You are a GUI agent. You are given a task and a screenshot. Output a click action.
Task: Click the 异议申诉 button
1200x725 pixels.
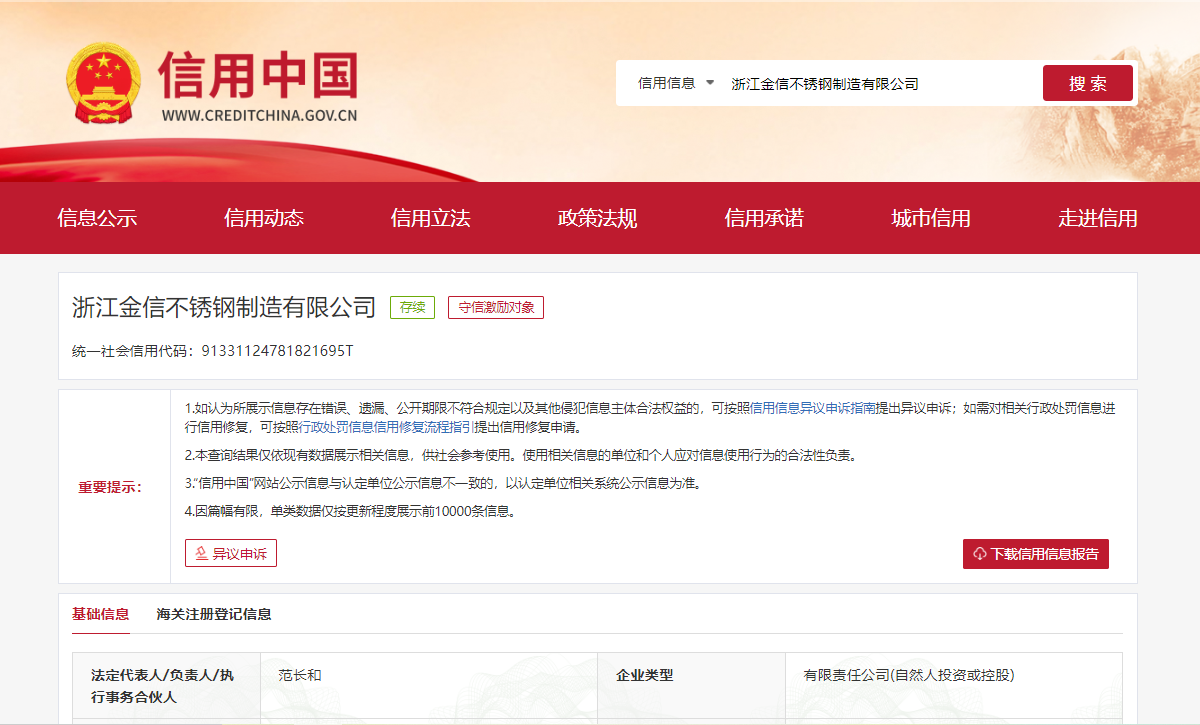(x=231, y=553)
